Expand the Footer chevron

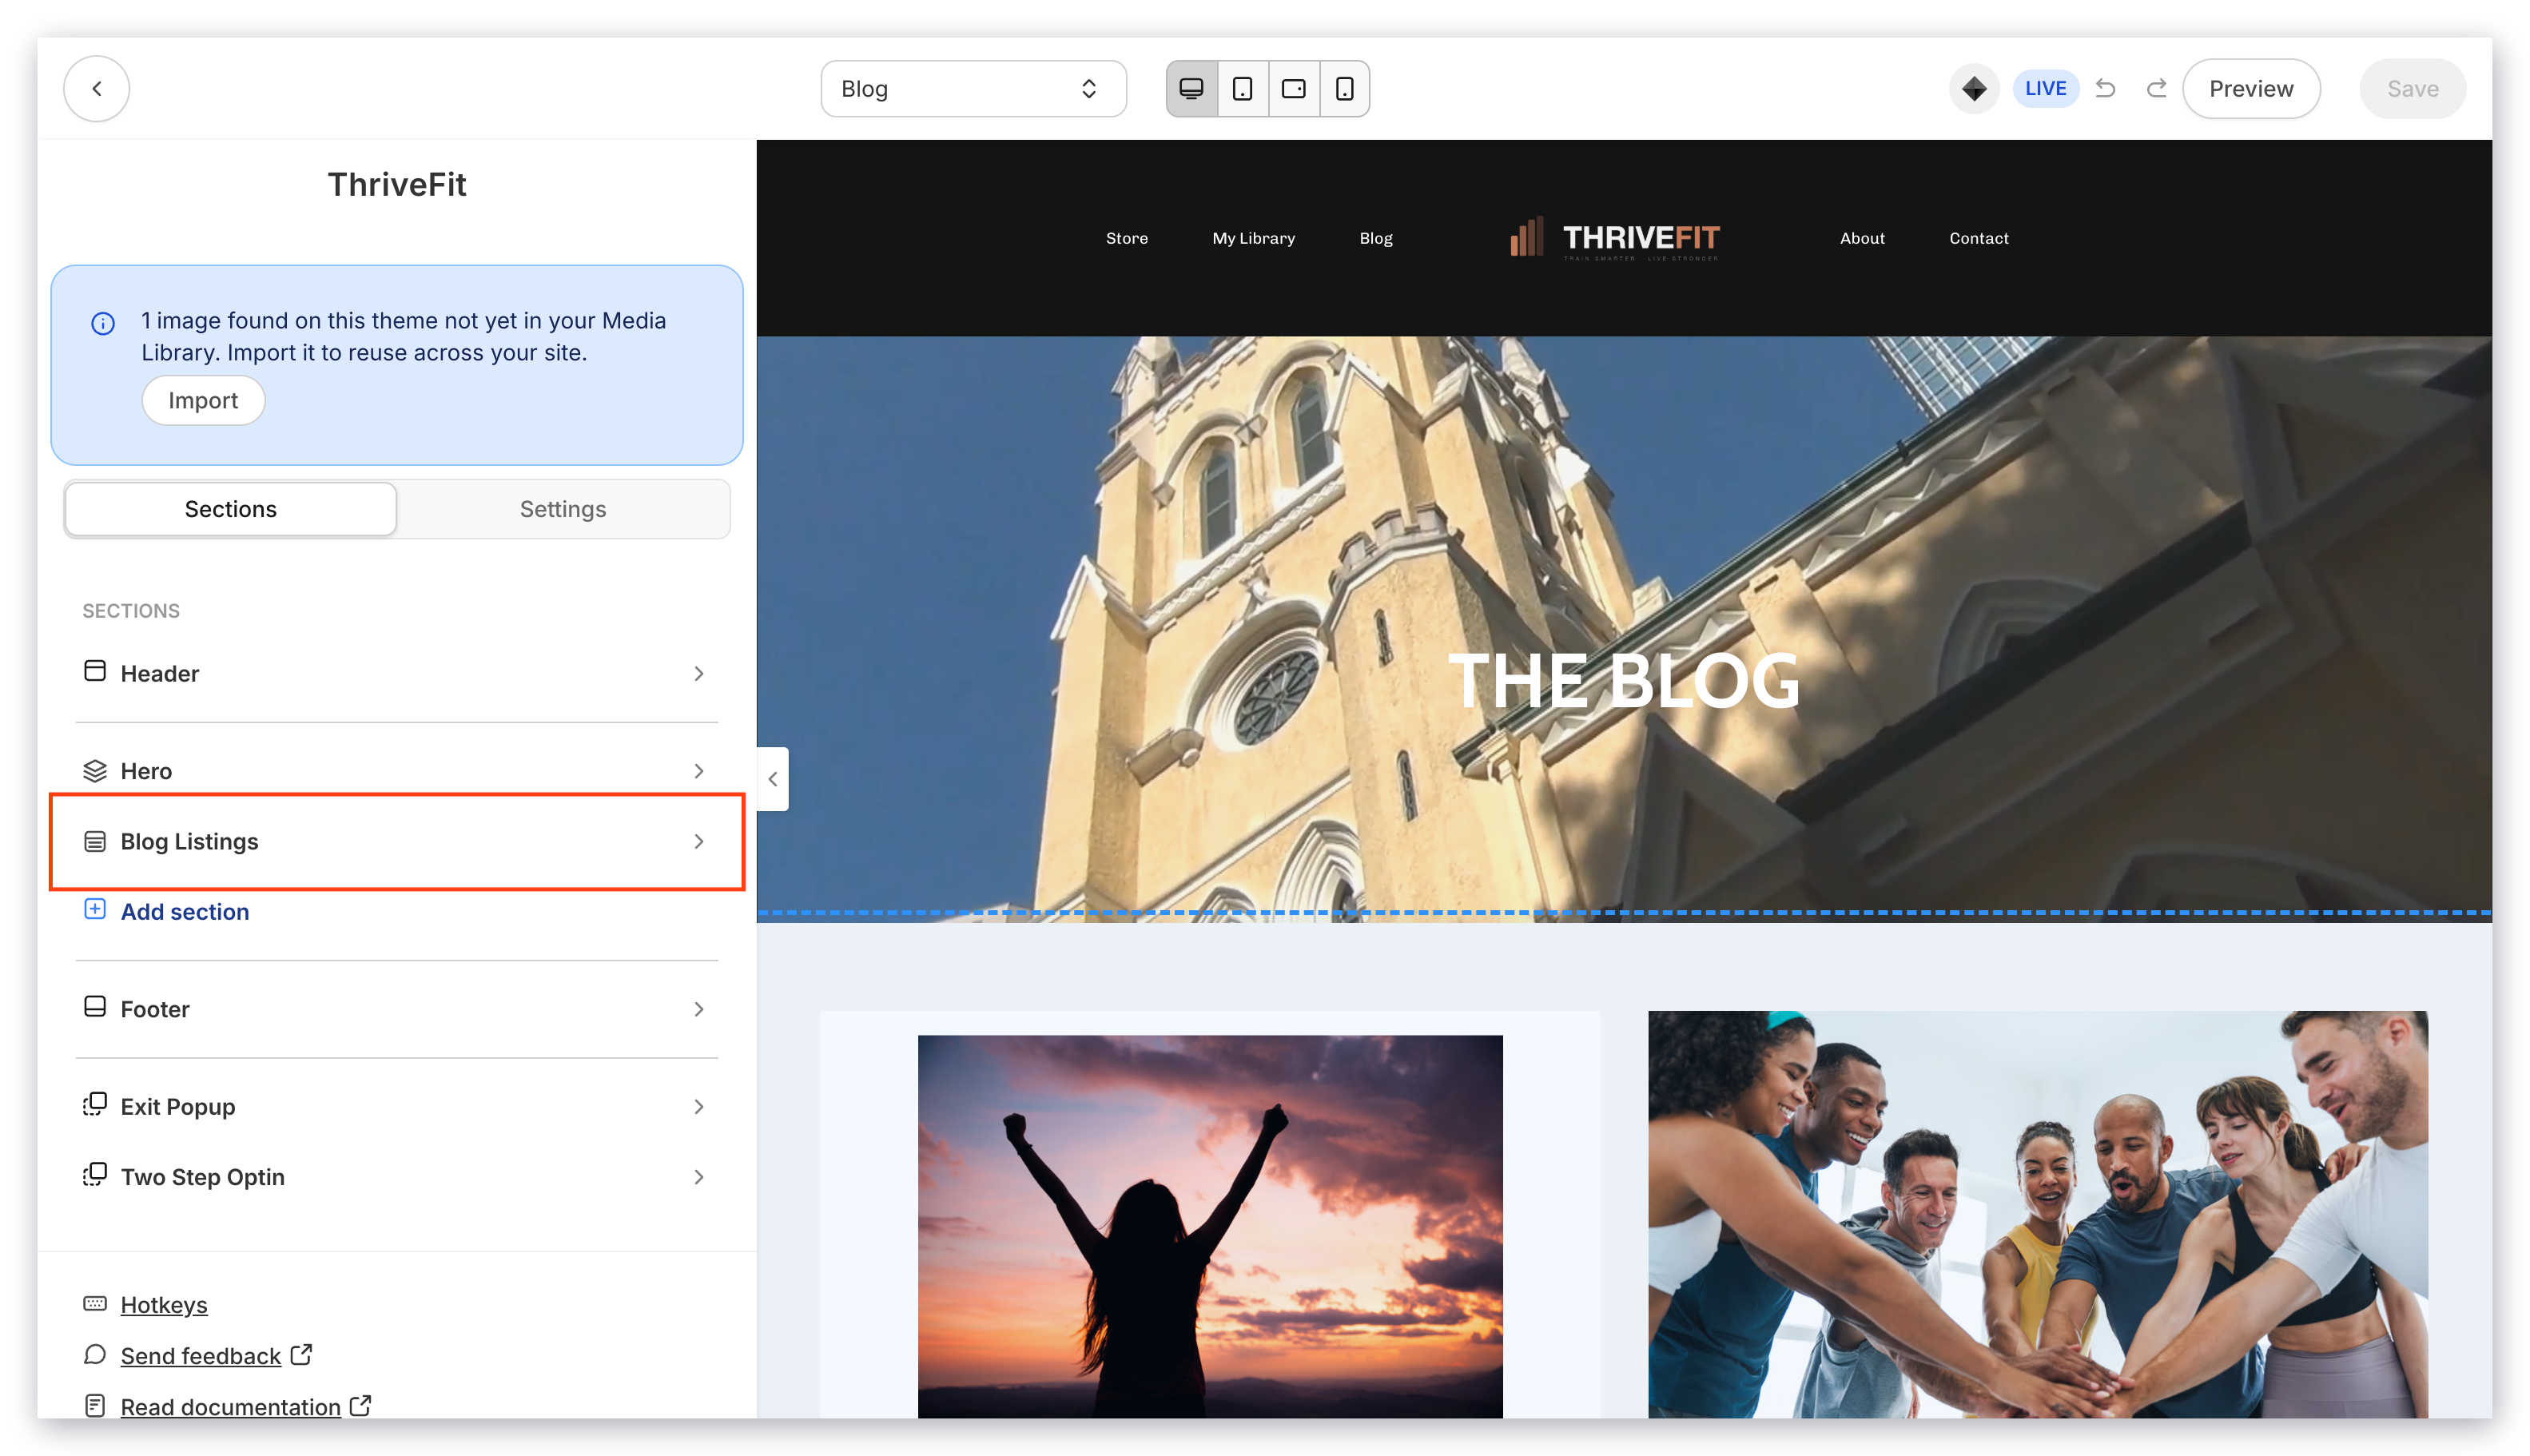coord(699,1010)
